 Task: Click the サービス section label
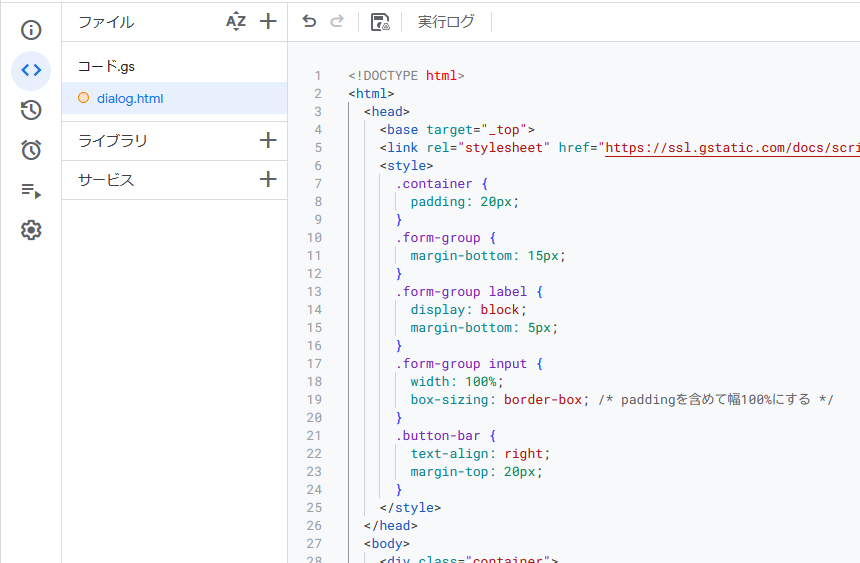tap(106, 179)
